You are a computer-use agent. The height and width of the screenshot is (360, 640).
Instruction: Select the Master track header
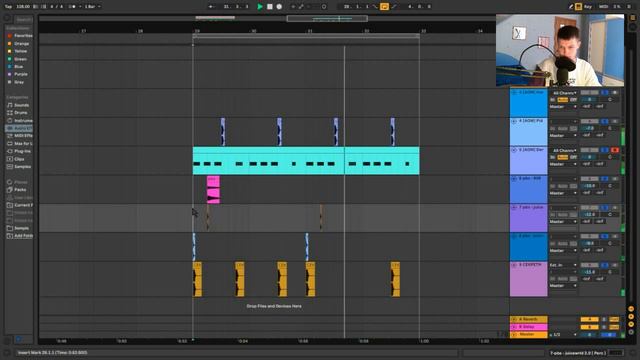[529, 335]
